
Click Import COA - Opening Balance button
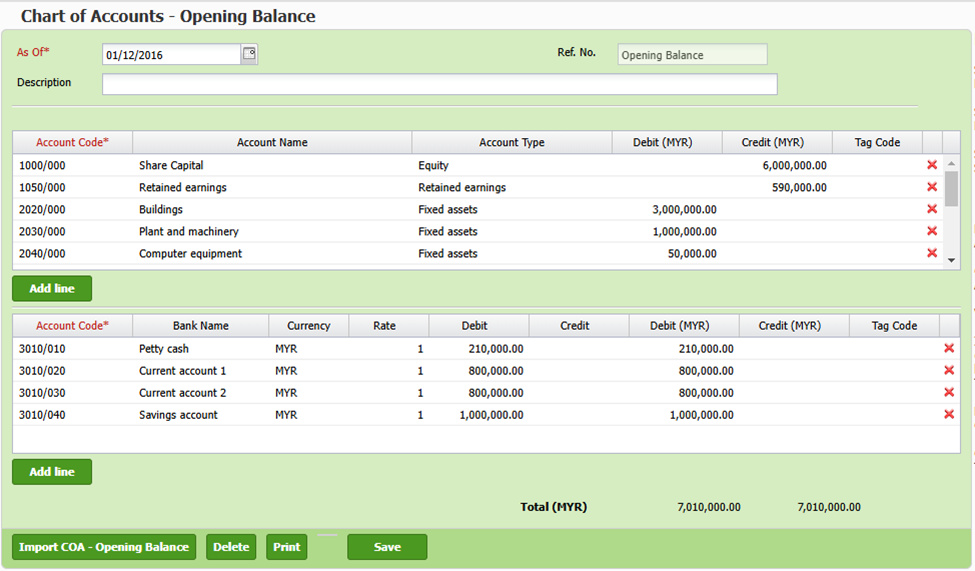click(x=104, y=547)
